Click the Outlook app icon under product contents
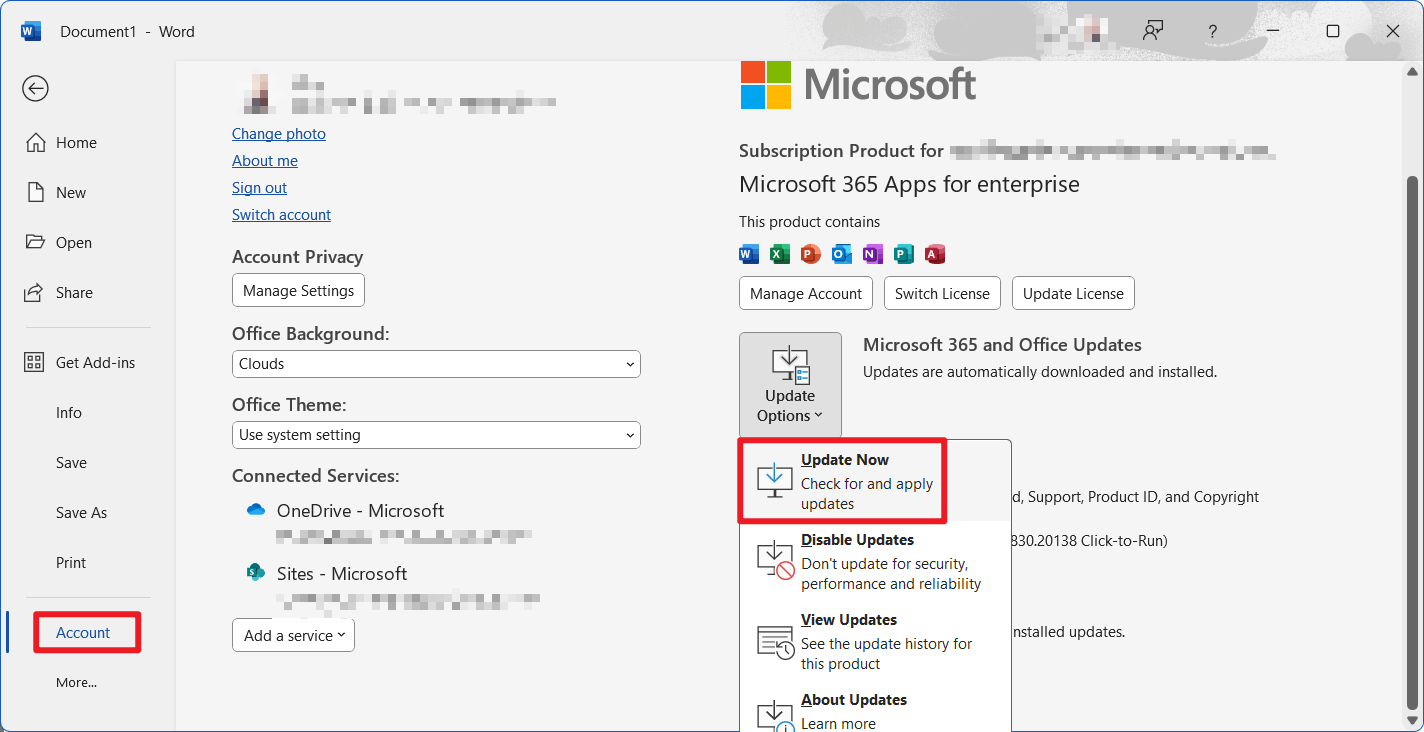The image size is (1424, 732). coord(842,254)
